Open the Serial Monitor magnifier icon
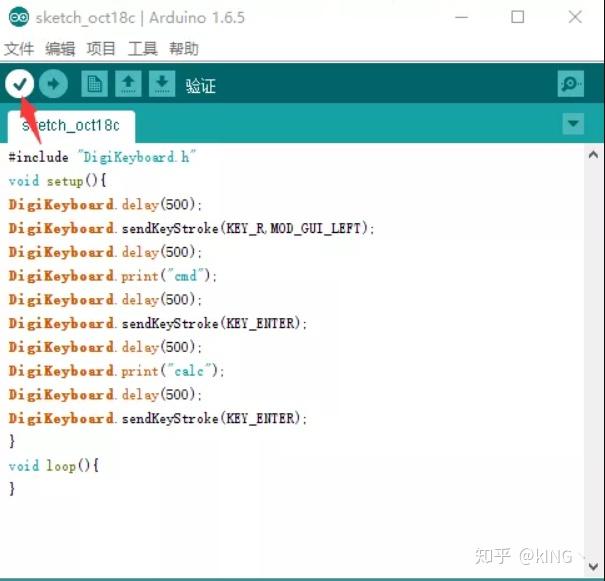605x581 pixels. (571, 84)
